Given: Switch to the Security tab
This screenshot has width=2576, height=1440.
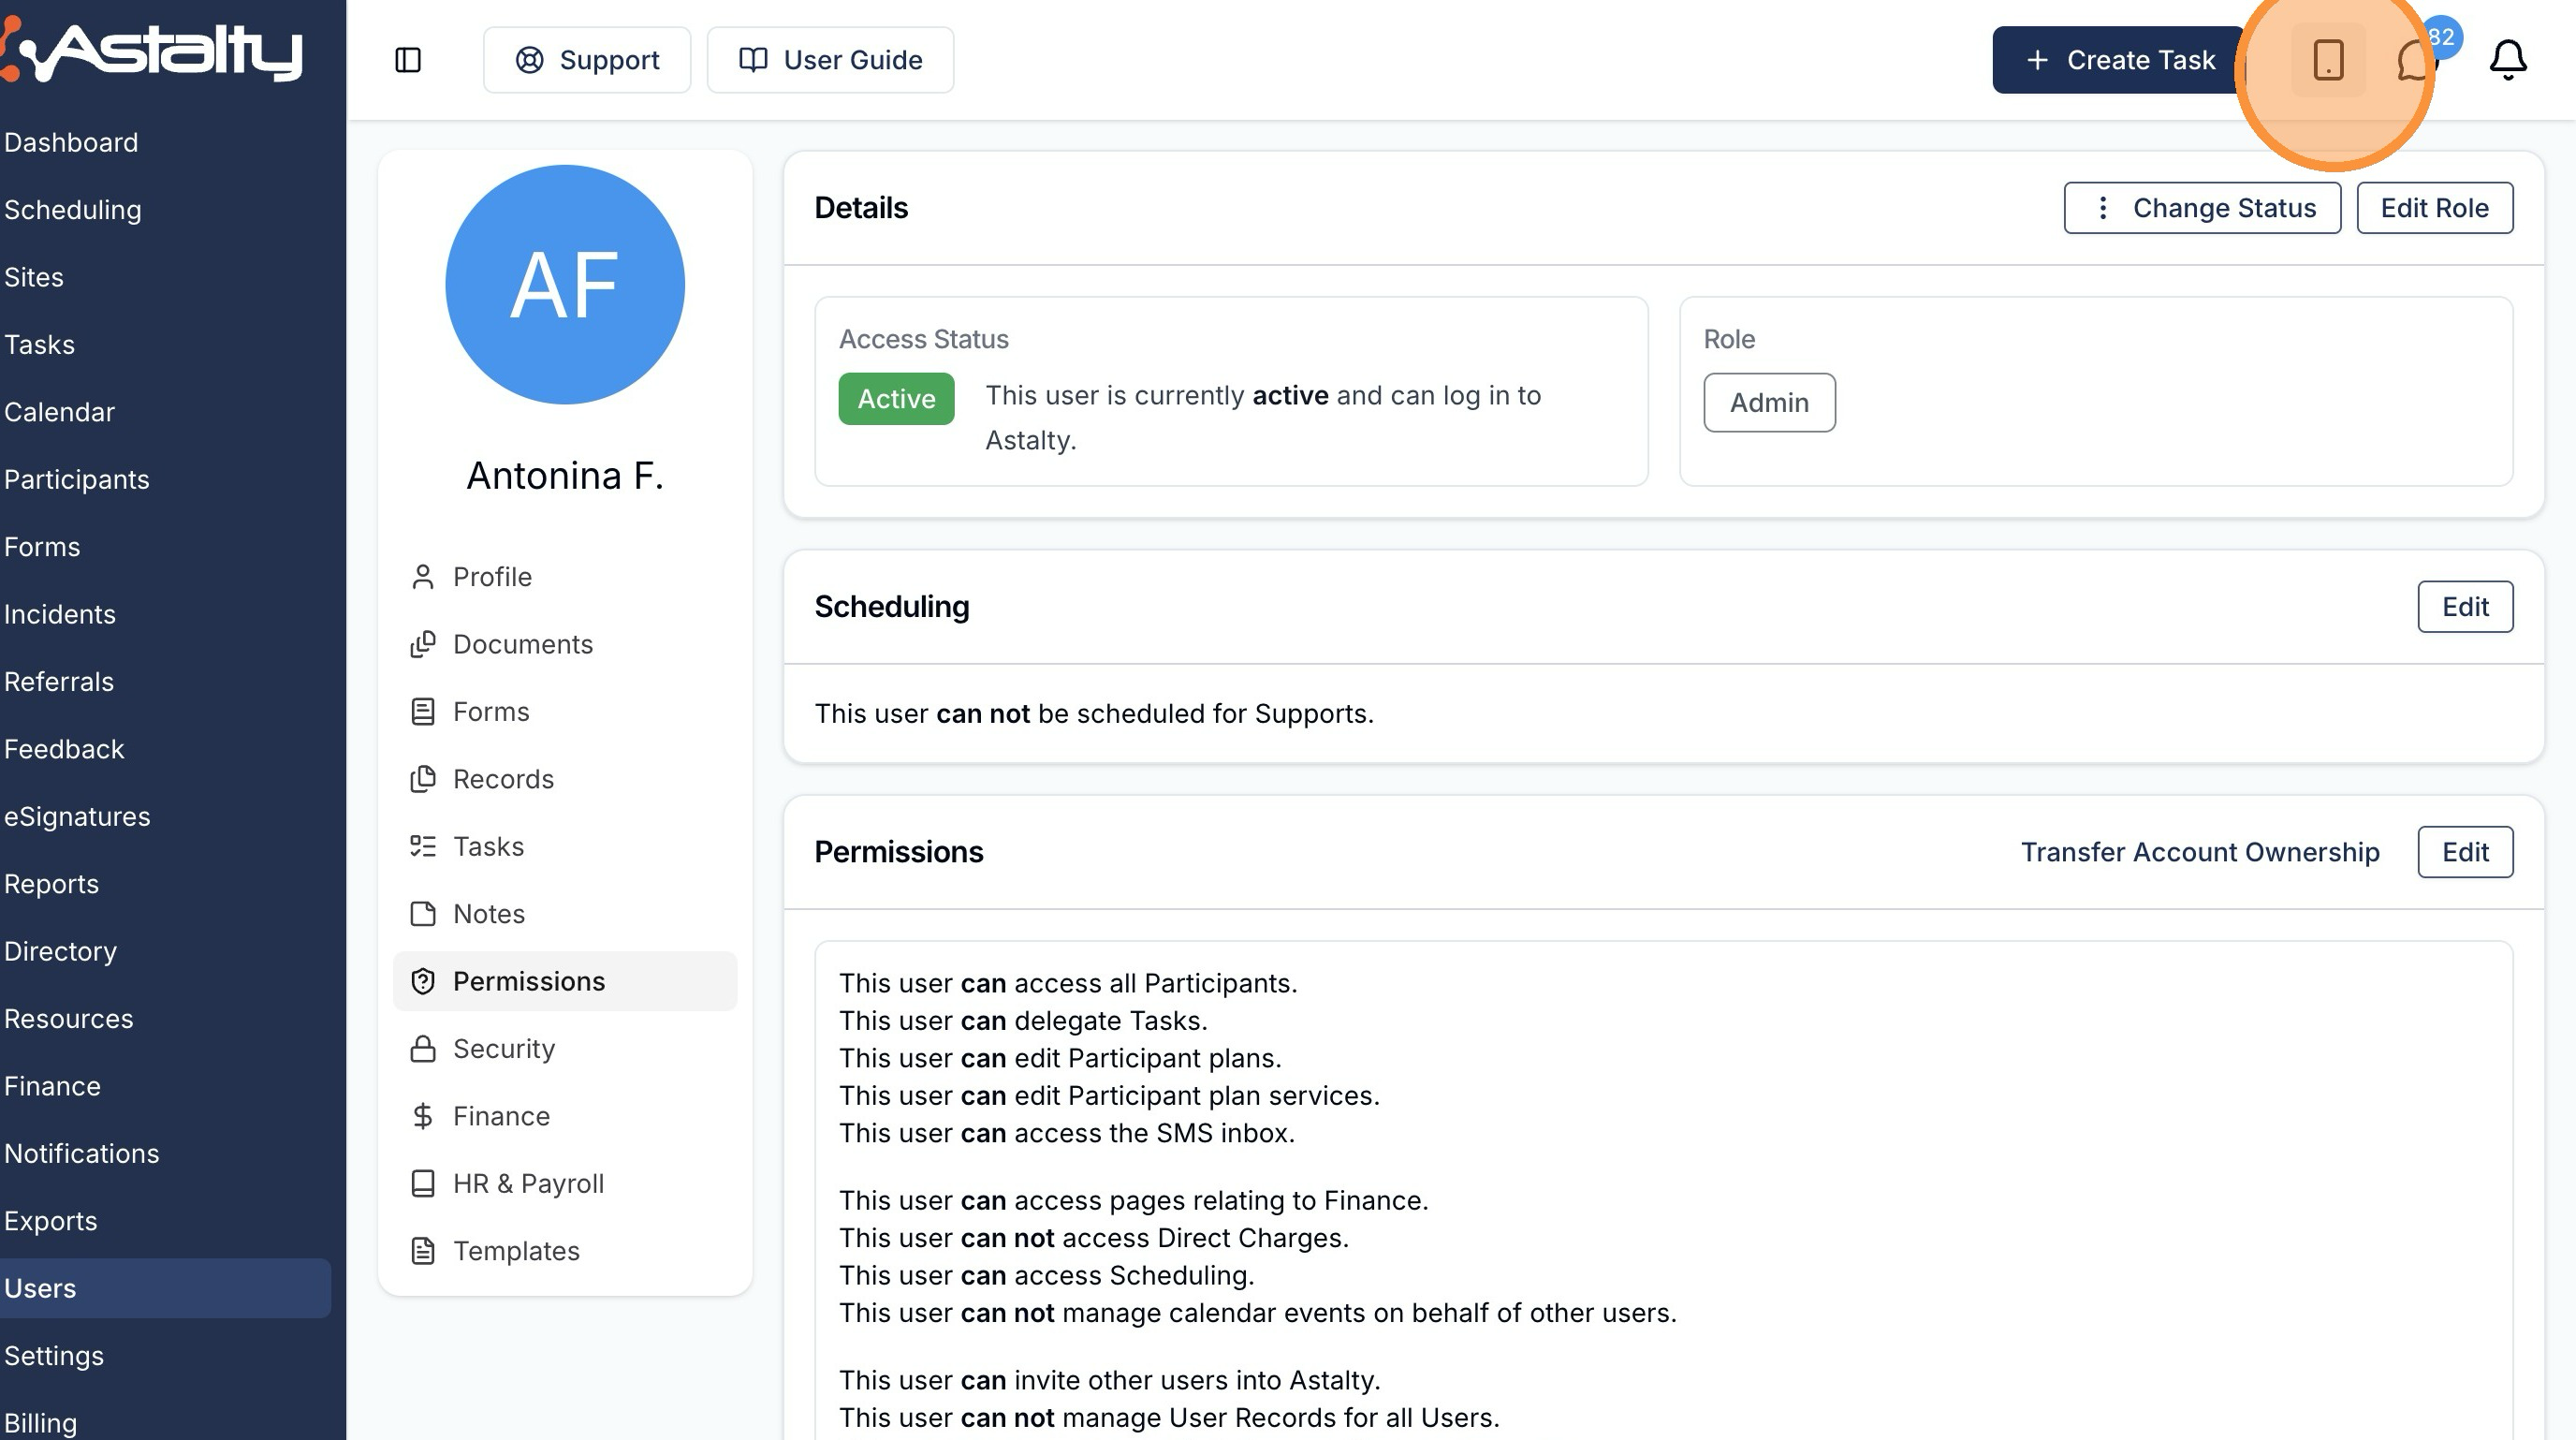Looking at the screenshot, I should (x=565, y=1049).
